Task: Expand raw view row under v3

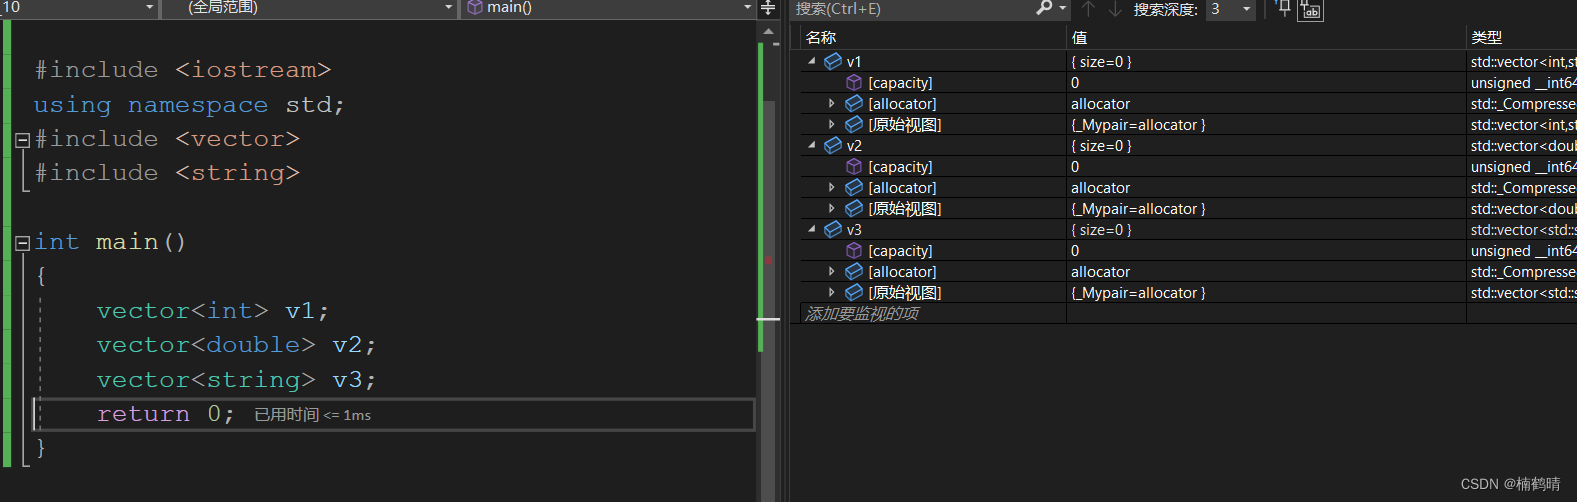Action: (x=832, y=292)
